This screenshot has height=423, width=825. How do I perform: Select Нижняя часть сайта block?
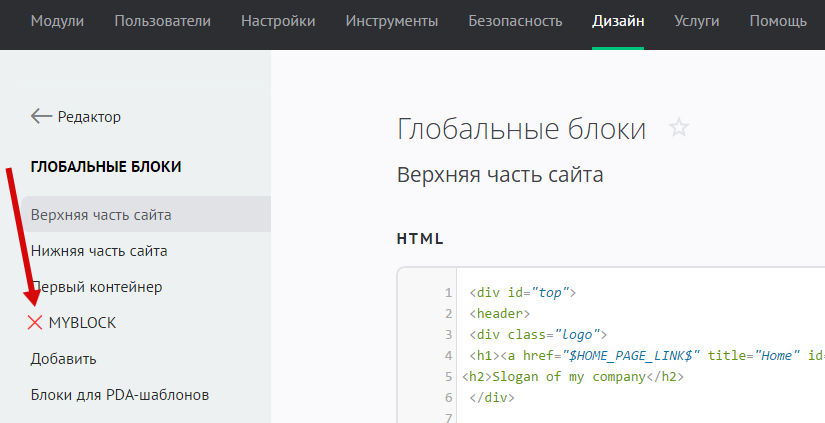pyautogui.click(x=99, y=250)
